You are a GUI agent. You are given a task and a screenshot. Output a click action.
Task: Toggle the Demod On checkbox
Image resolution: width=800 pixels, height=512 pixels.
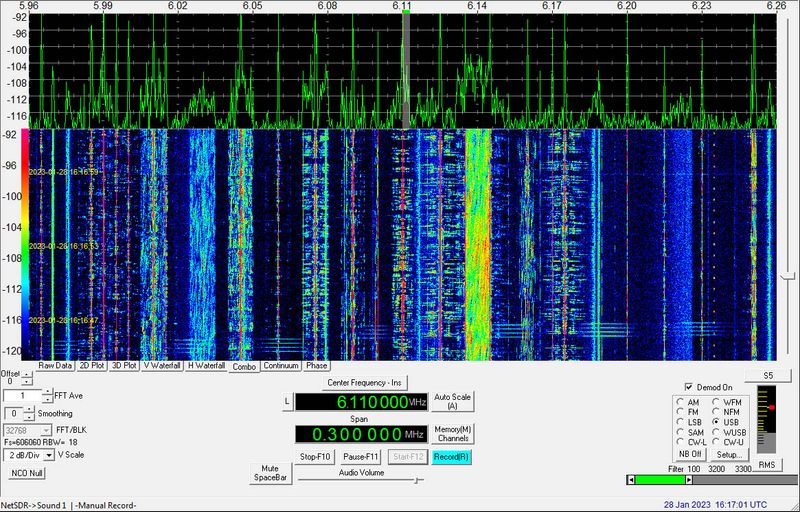pos(689,387)
